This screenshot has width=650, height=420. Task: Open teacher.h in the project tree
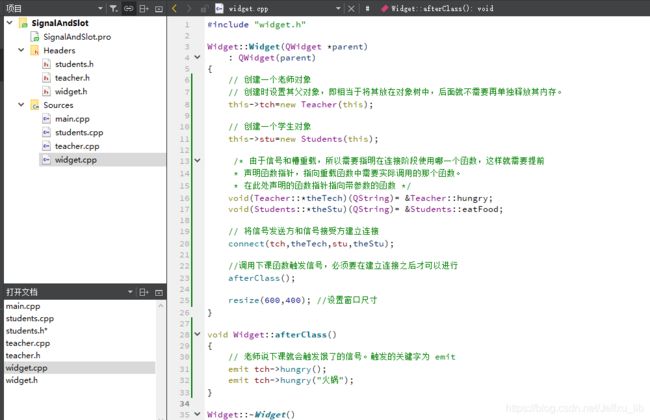point(72,78)
